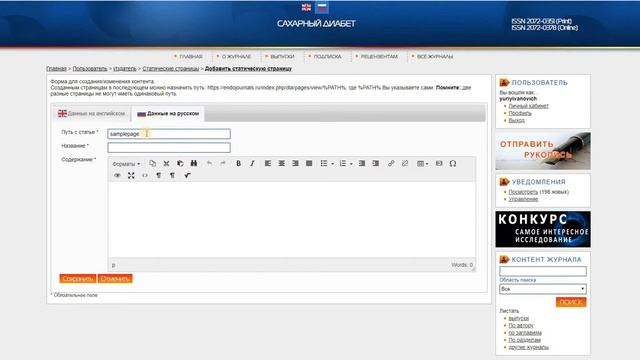The width and height of the screenshot is (640, 360).
Task: Open the Форматы dropdown
Action: point(126,164)
